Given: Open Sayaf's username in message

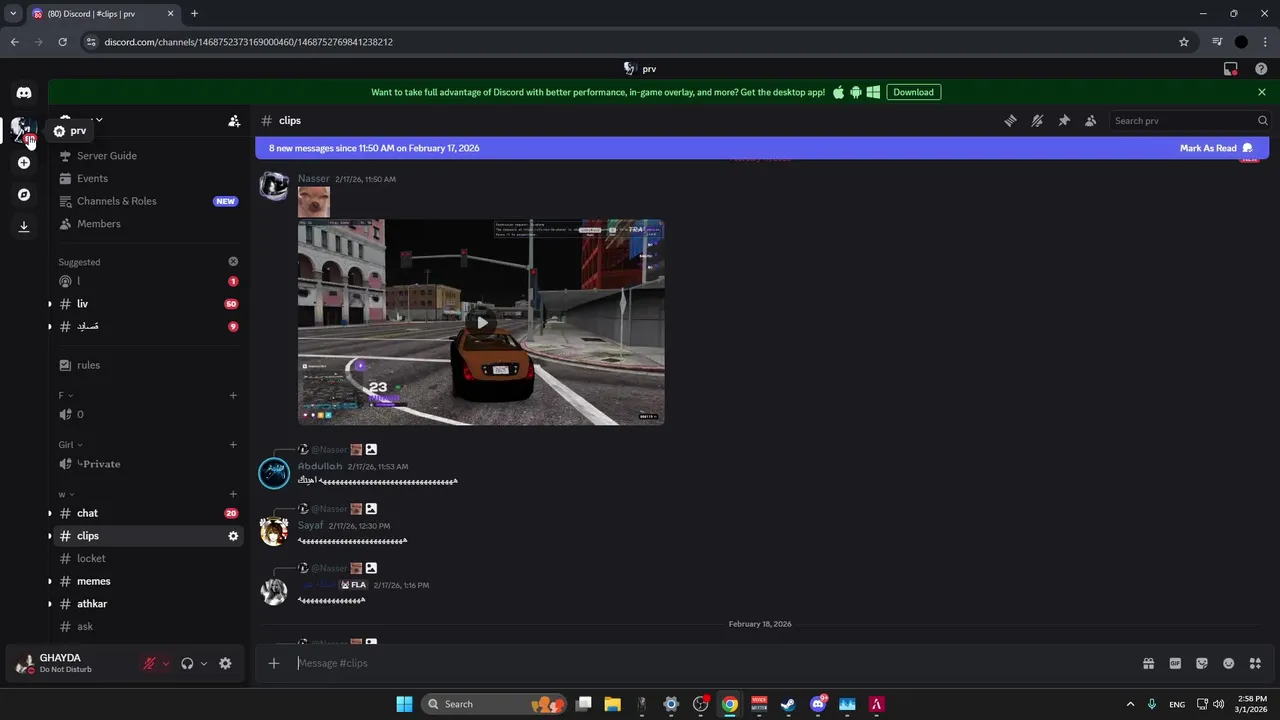Looking at the screenshot, I should coord(311,525).
